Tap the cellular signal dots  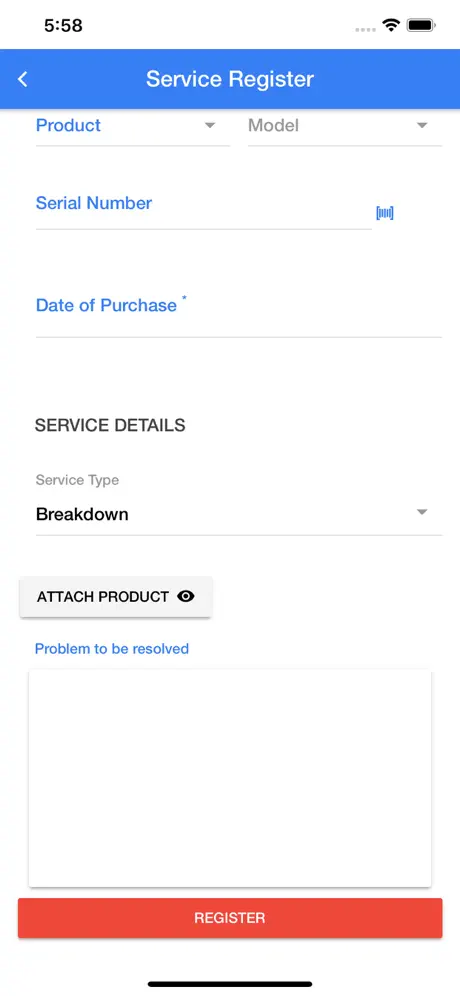click(365, 29)
